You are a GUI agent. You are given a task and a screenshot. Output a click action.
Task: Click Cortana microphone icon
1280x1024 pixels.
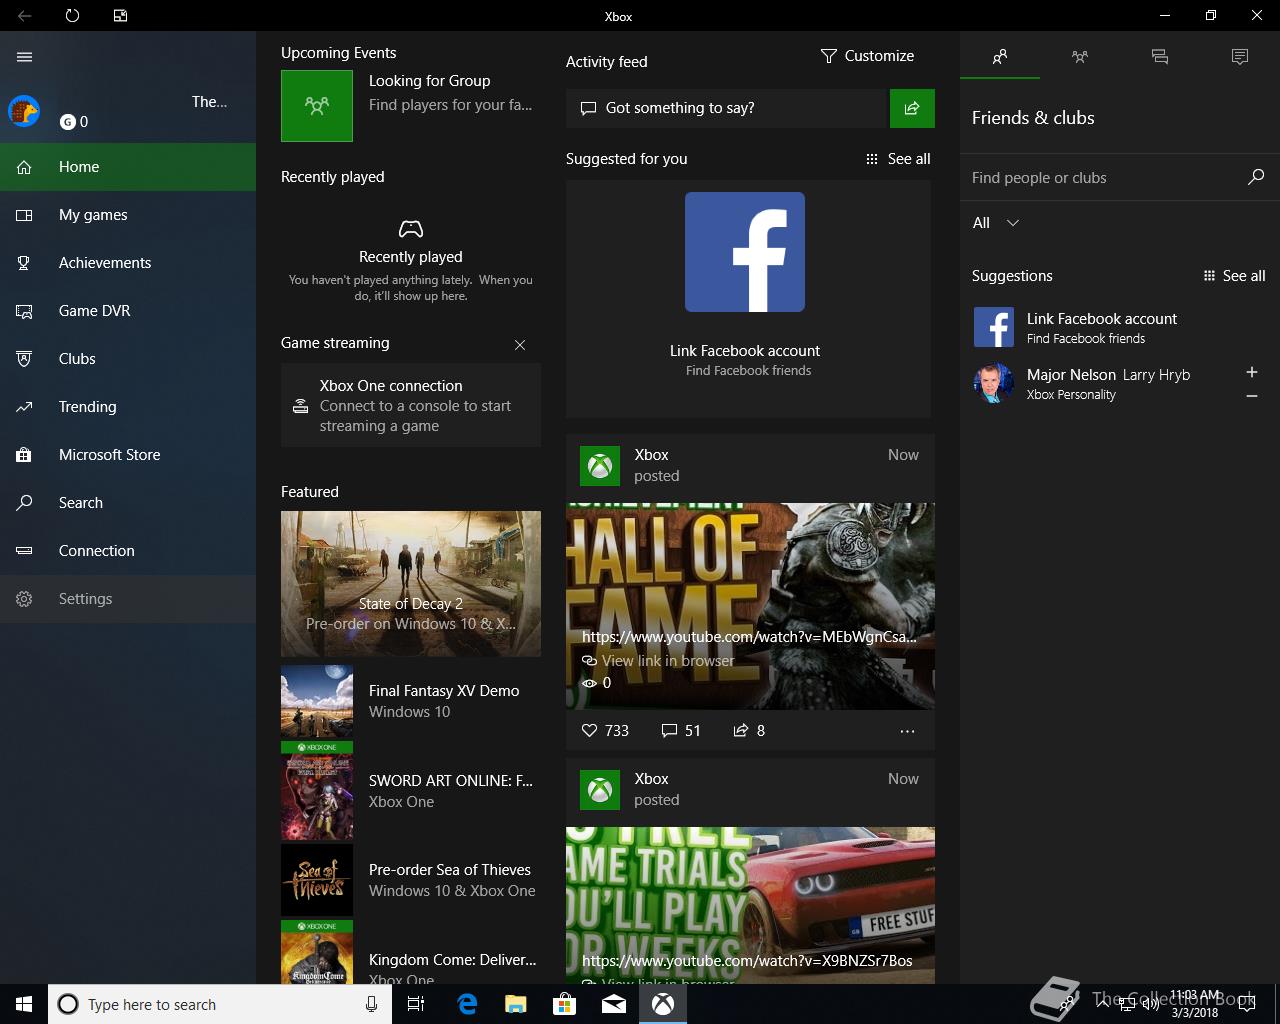point(371,1004)
